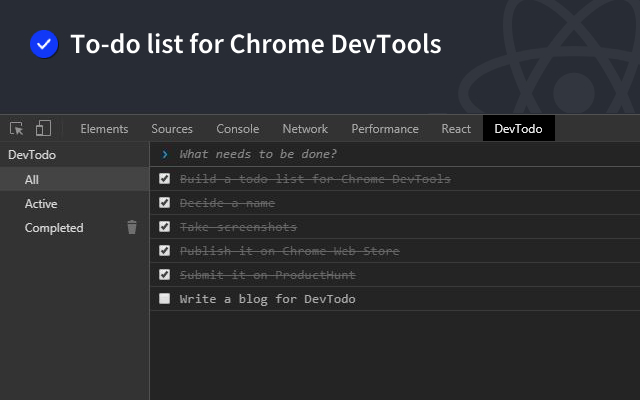Screen dimensions: 640x400
Task: Open the Network panel tab
Action: [x=305, y=129]
